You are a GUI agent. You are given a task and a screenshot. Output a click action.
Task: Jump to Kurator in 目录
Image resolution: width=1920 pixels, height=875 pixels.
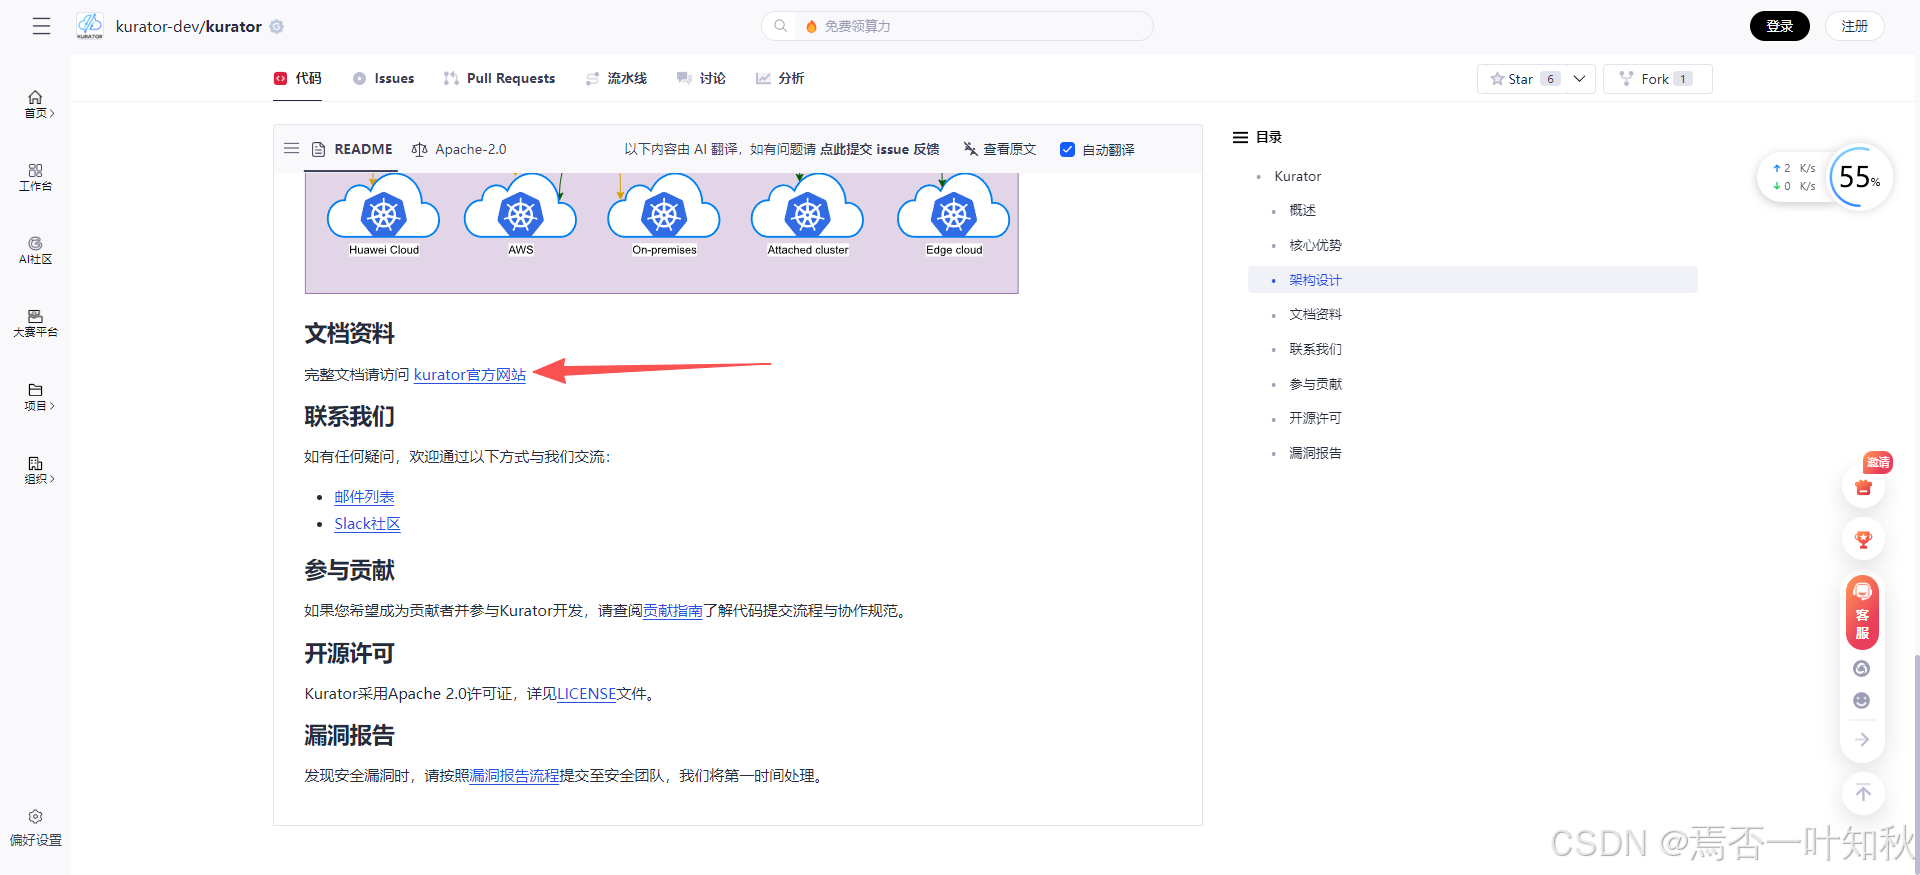click(1297, 176)
